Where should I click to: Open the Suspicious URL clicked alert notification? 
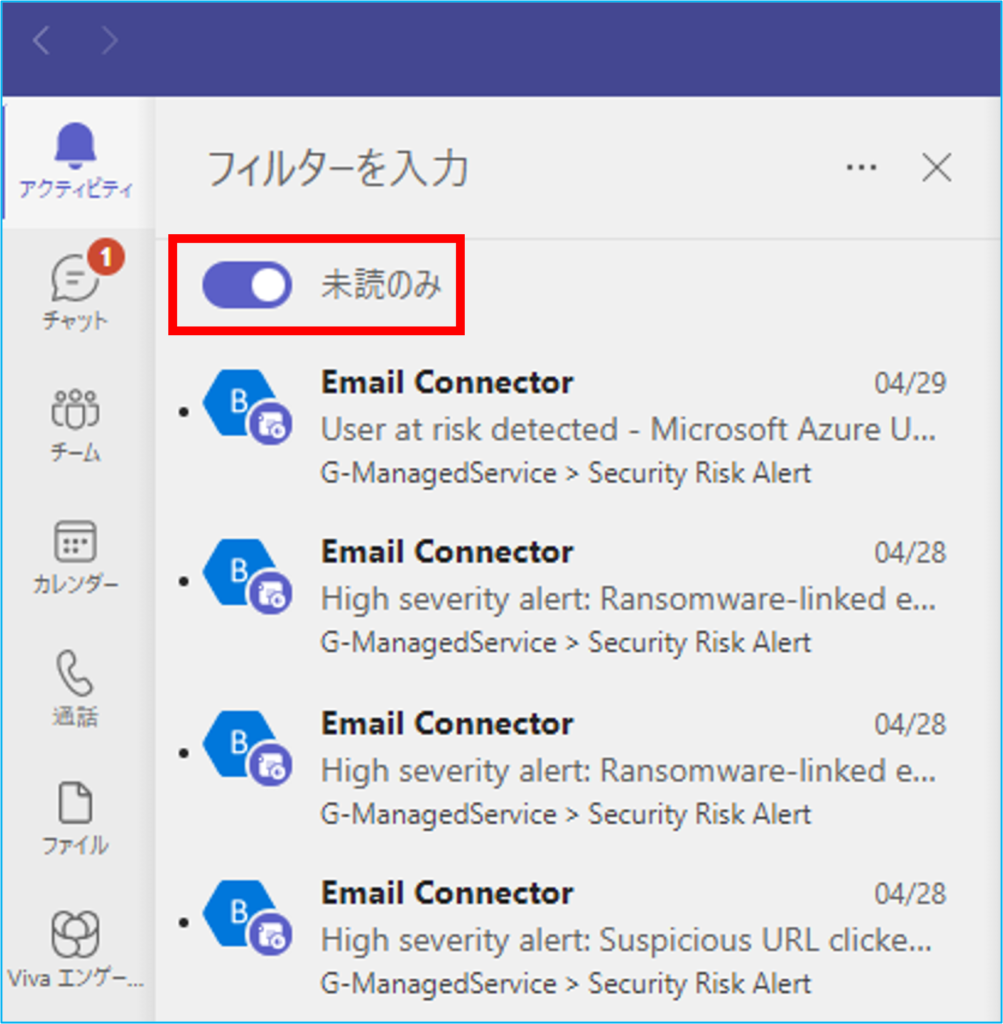[x=628, y=940]
